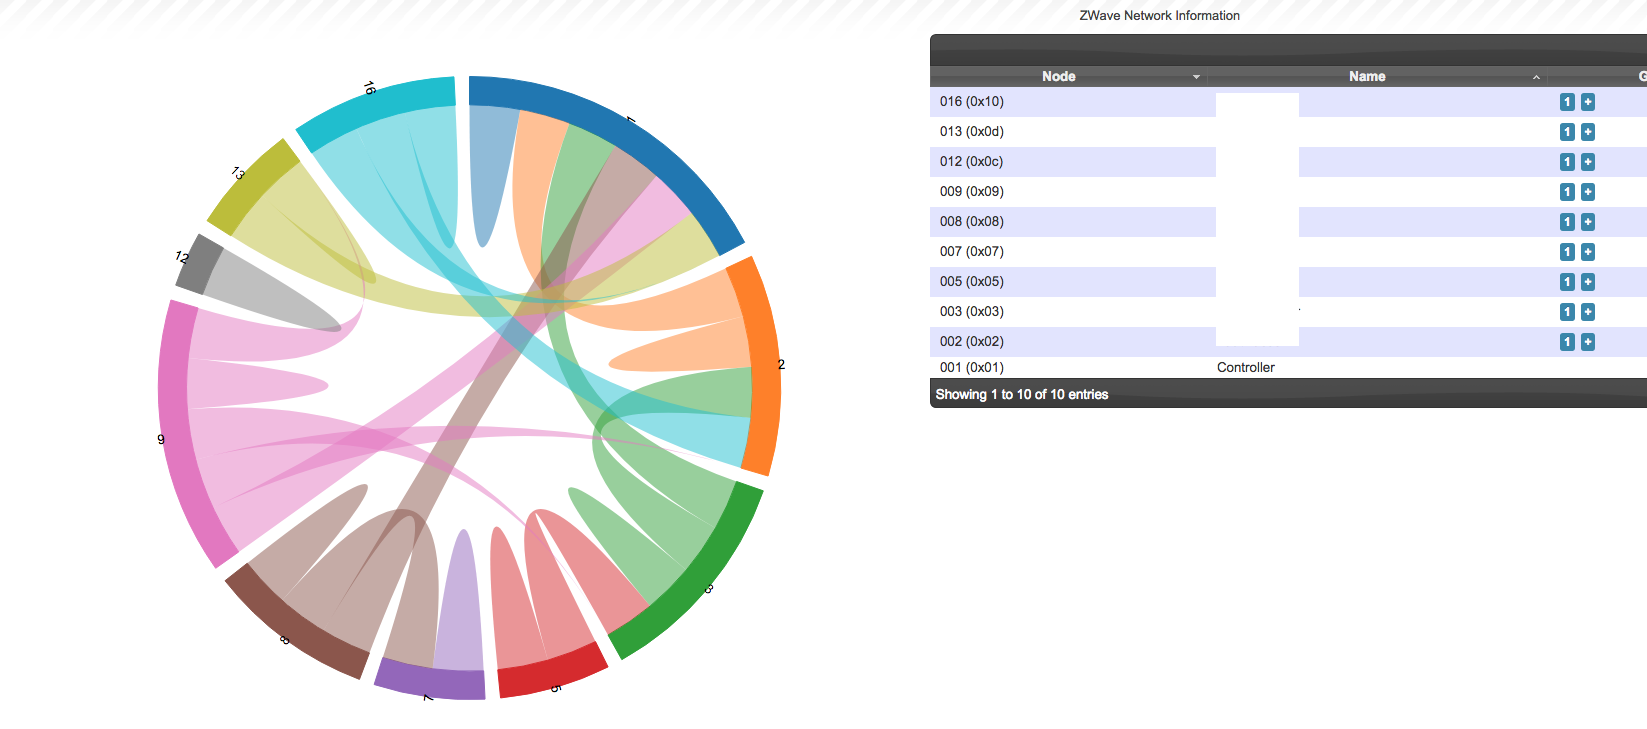
Task: Click 'Showing 1 to 10 of 10 entries' text
Action: 1022,394
